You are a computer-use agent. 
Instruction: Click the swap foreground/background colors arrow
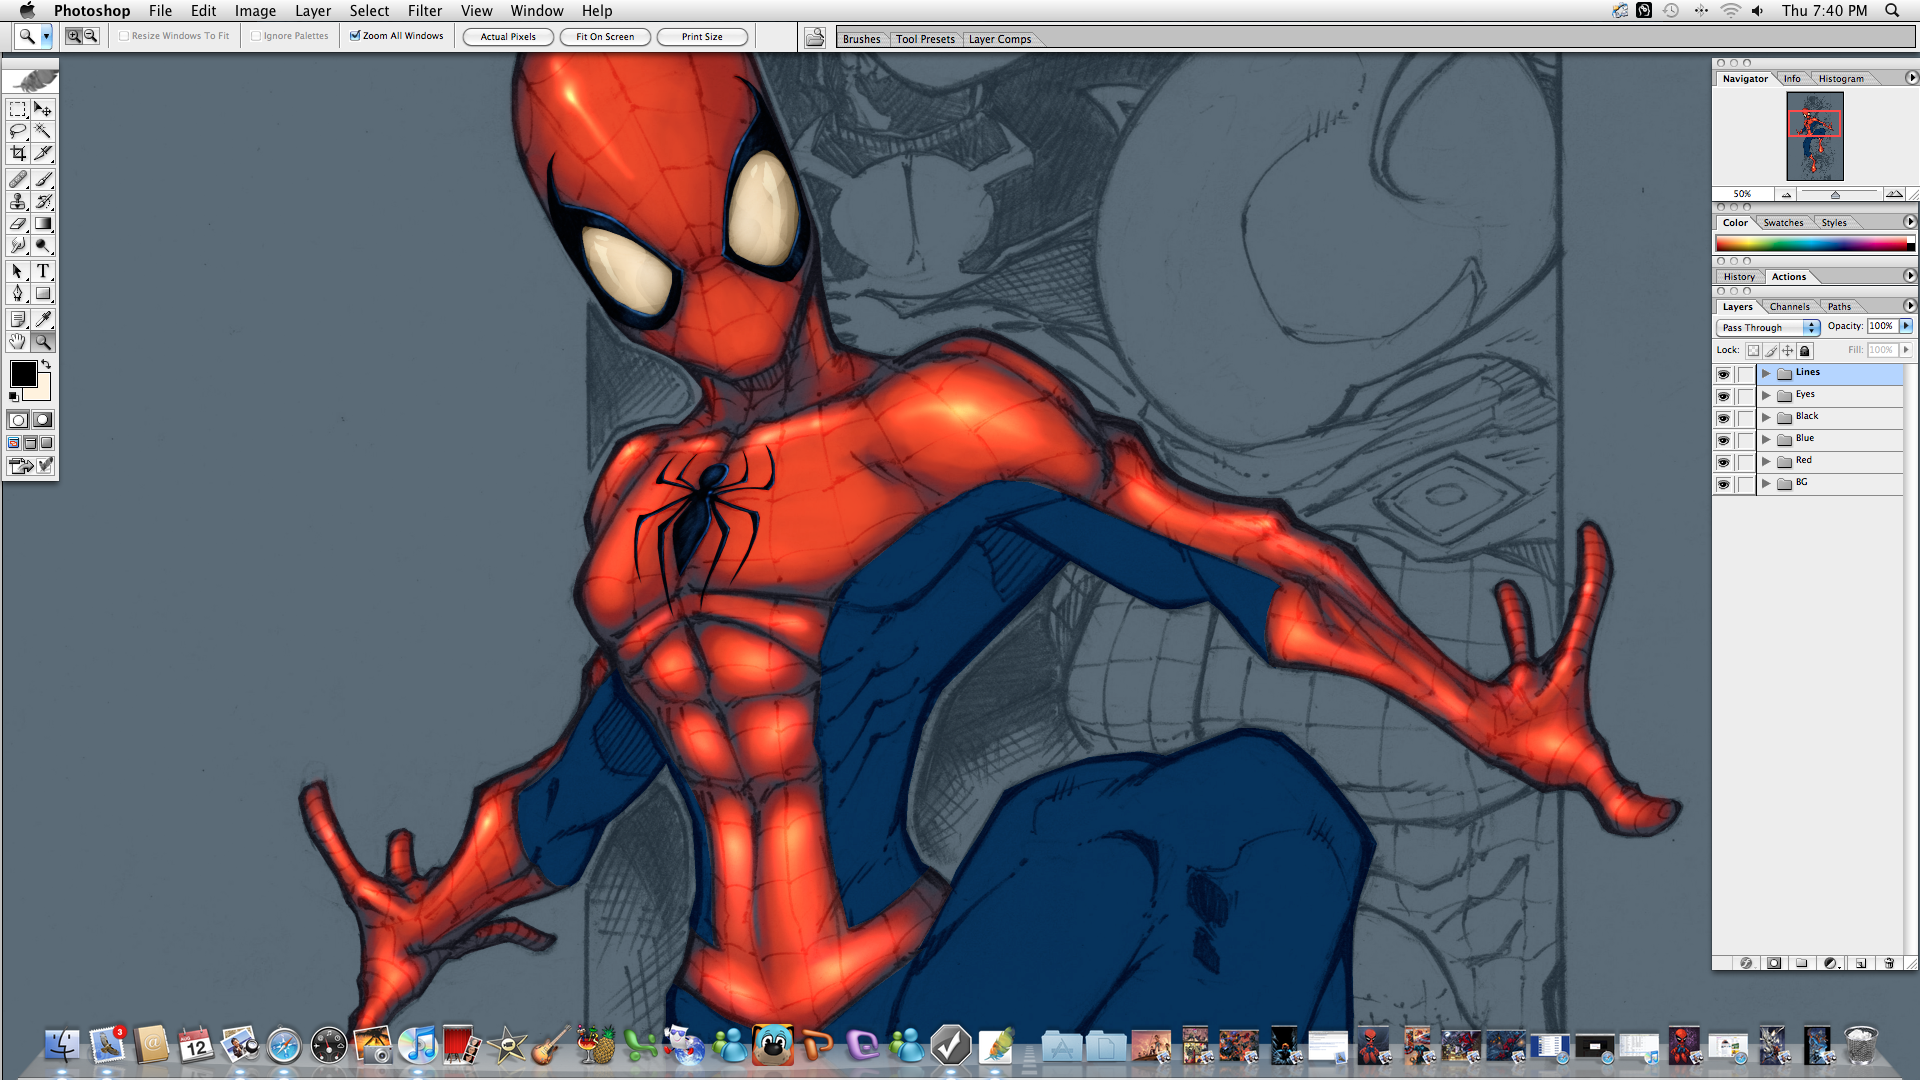point(46,364)
